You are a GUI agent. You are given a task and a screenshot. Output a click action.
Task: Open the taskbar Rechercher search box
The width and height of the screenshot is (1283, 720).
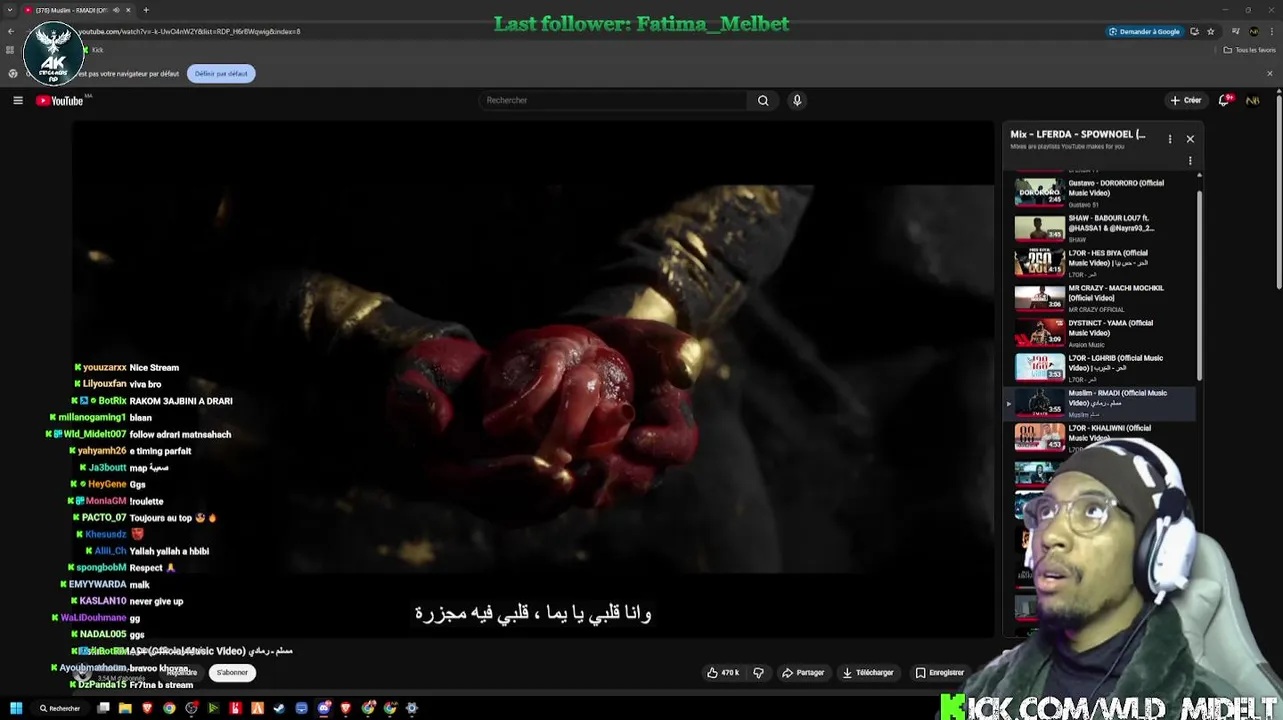pos(60,708)
